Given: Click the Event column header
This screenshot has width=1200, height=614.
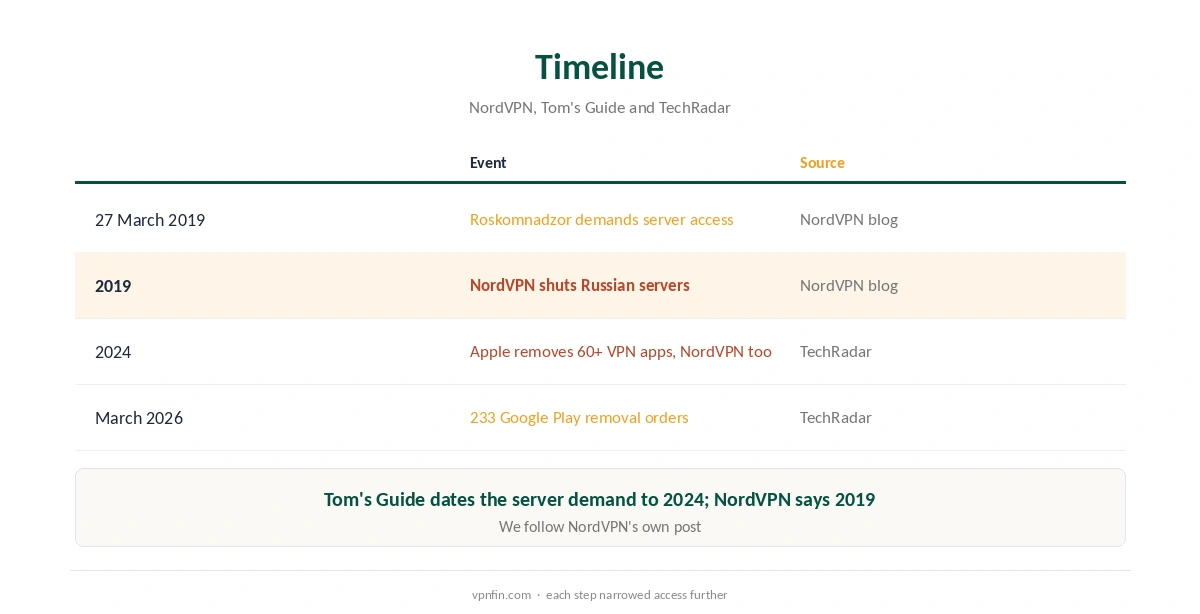Looking at the screenshot, I should pyautogui.click(x=488, y=163).
